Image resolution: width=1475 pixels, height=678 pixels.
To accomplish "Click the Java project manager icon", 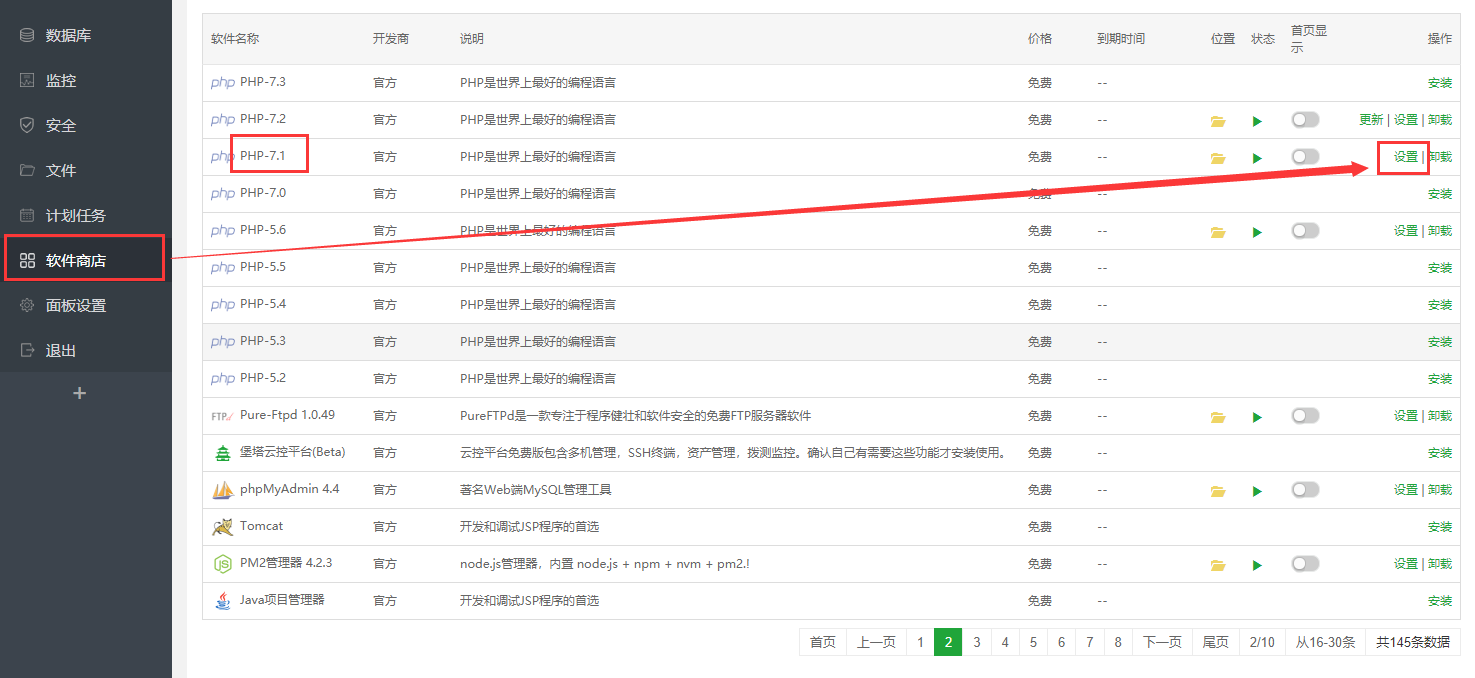I will pyautogui.click(x=222, y=601).
